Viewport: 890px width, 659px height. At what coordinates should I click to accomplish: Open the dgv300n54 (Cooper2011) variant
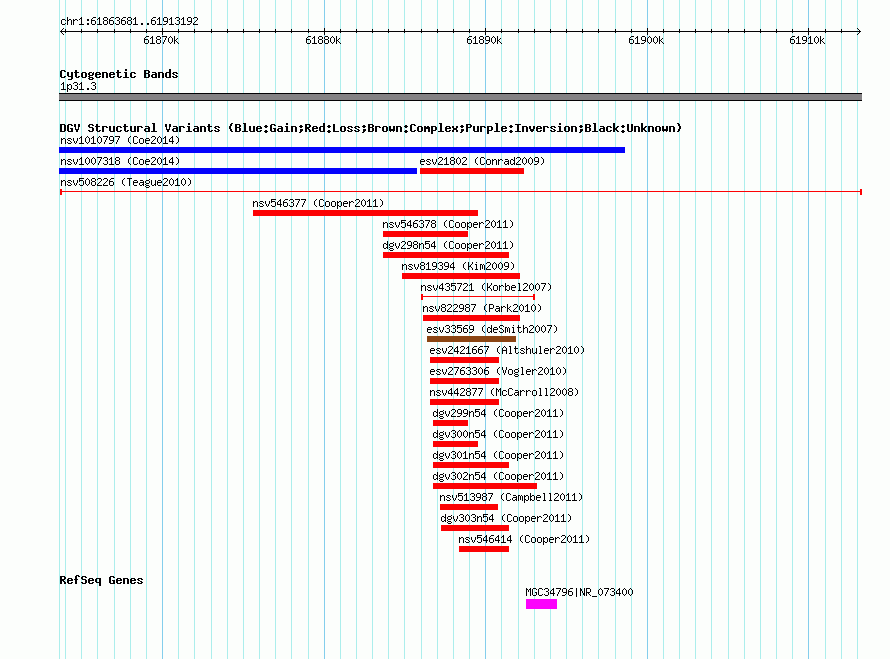click(x=498, y=434)
